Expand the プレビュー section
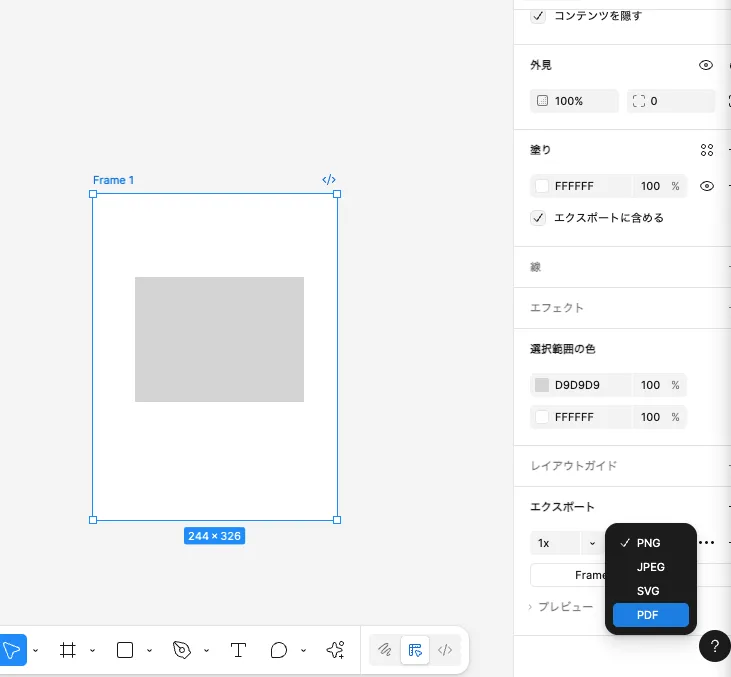This screenshot has height=677, width=731. click(560, 607)
